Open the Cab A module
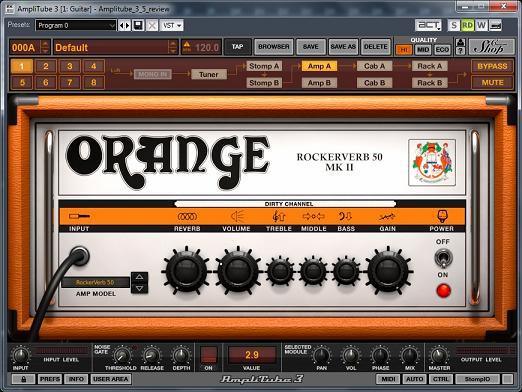Viewport: 522px width, 392px height. click(x=375, y=66)
